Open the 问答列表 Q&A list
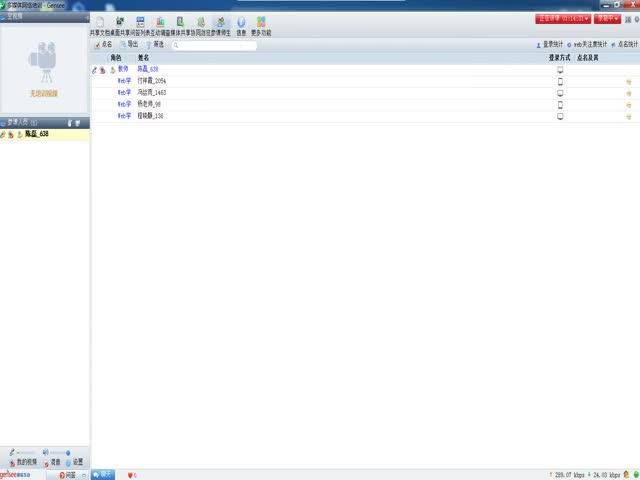Screen dimensions: 640x480 click(140, 23)
